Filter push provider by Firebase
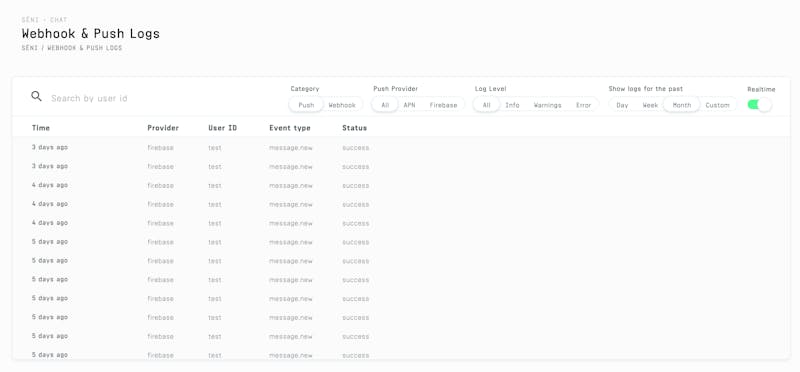 pos(443,105)
